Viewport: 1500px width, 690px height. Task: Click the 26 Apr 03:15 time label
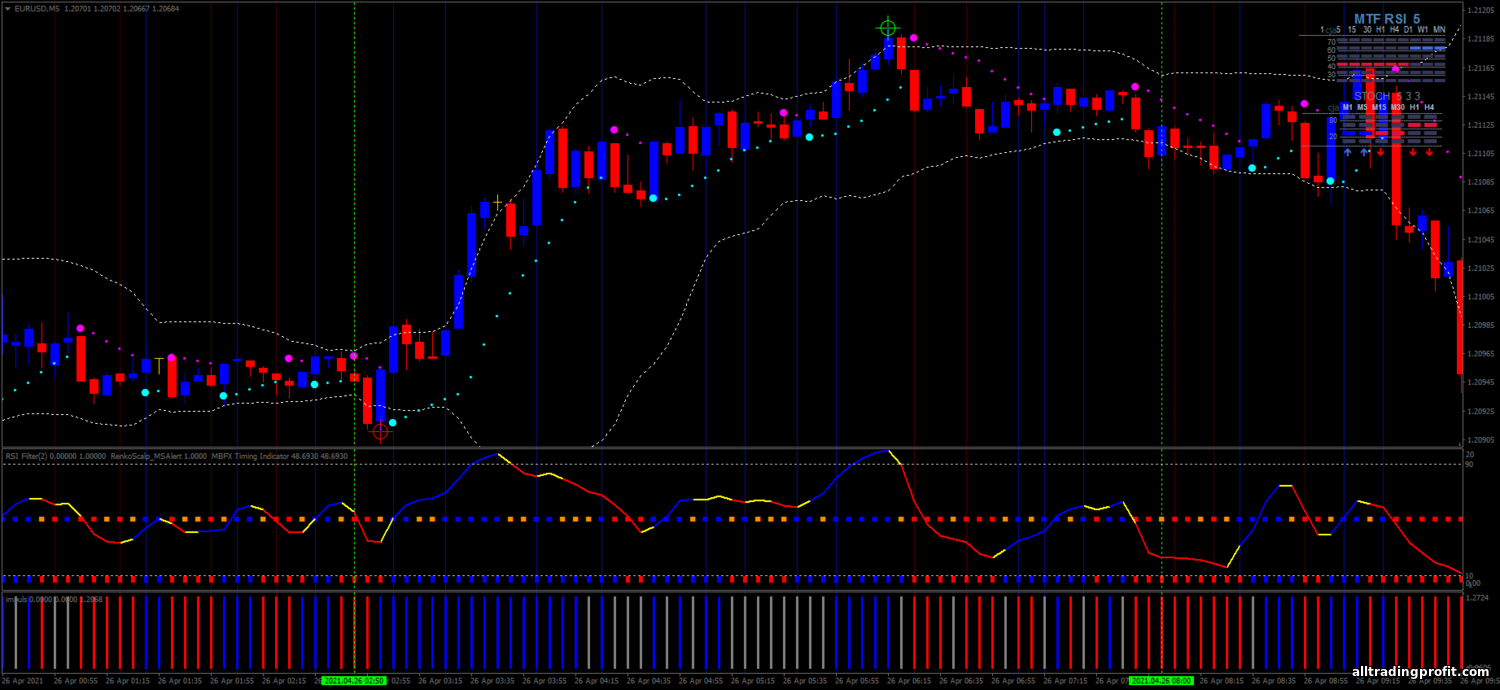(441, 680)
